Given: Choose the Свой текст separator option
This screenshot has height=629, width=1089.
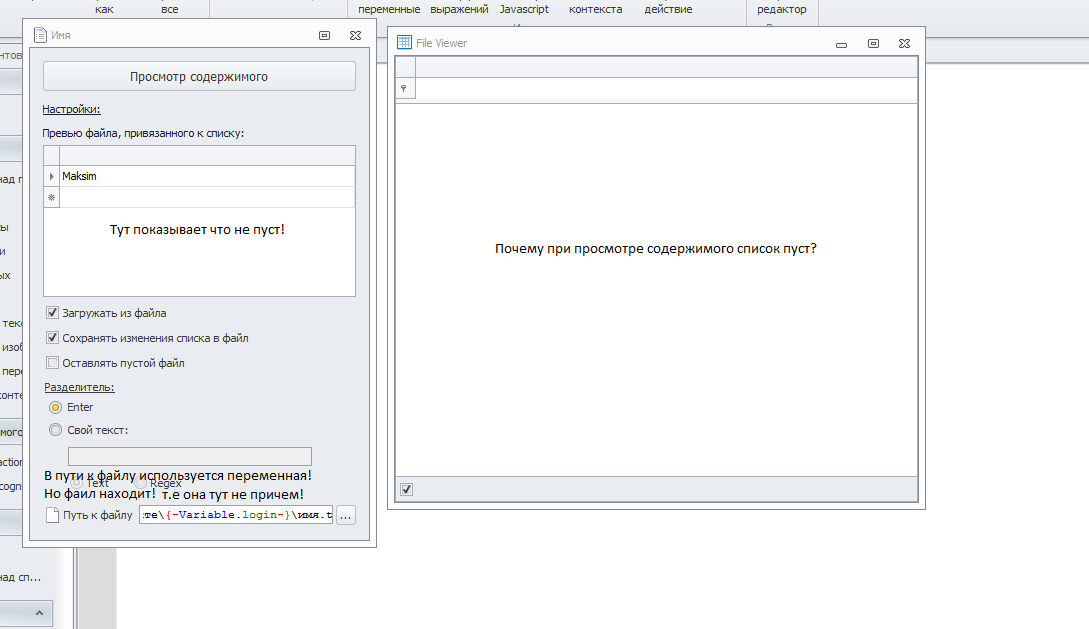Looking at the screenshot, I should pyautogui.click(x=56, y=430).
